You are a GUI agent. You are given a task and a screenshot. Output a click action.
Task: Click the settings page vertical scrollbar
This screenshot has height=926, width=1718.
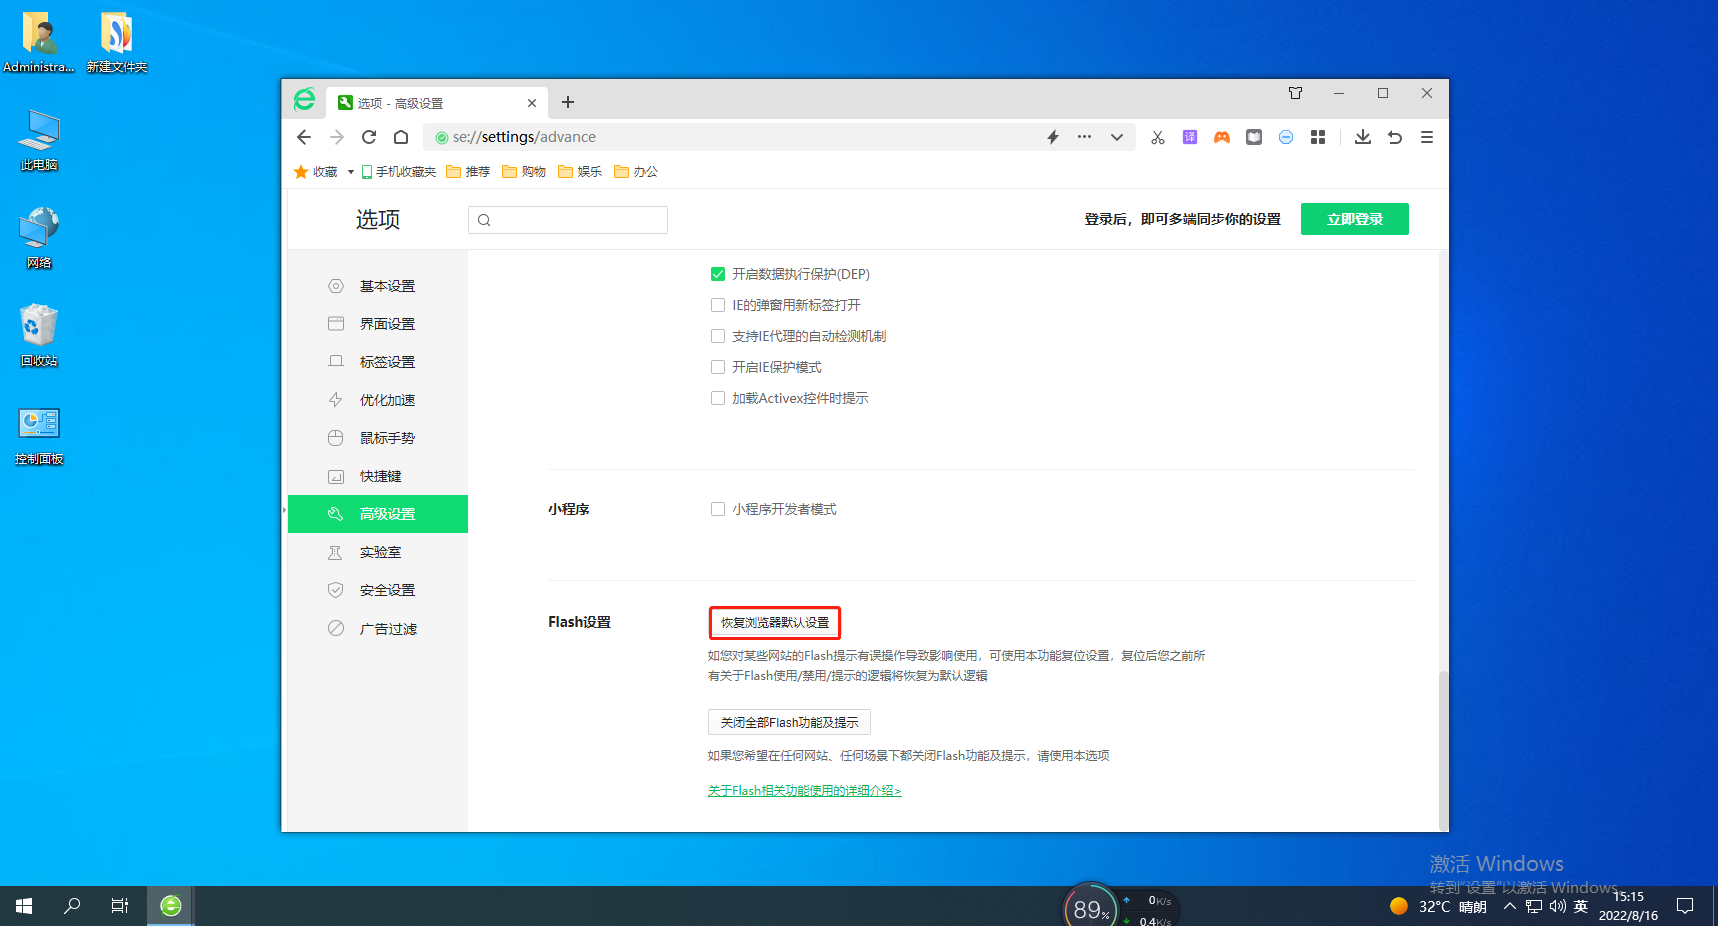(1443, 750)
